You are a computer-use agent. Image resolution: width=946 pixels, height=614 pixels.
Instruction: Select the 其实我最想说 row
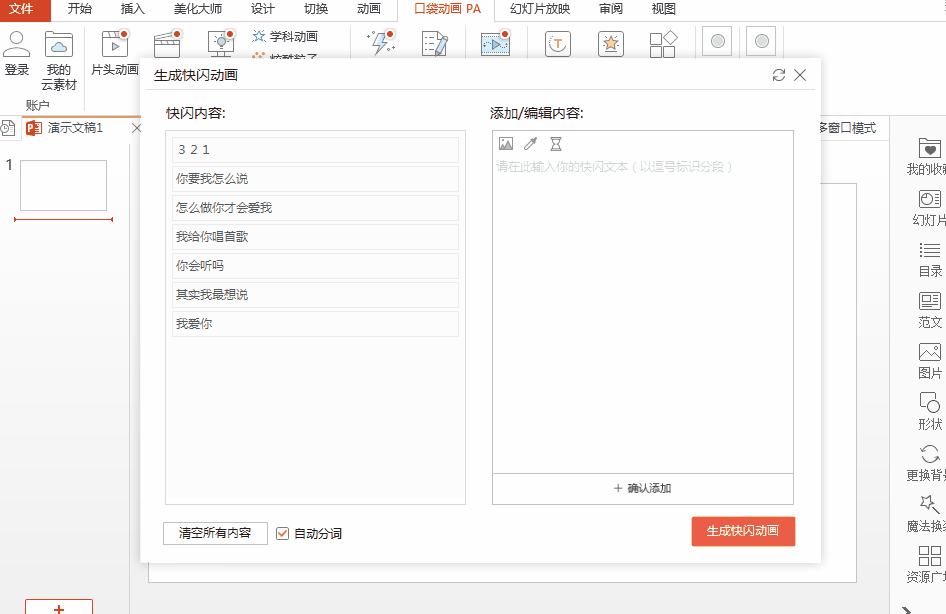point(315,294)
